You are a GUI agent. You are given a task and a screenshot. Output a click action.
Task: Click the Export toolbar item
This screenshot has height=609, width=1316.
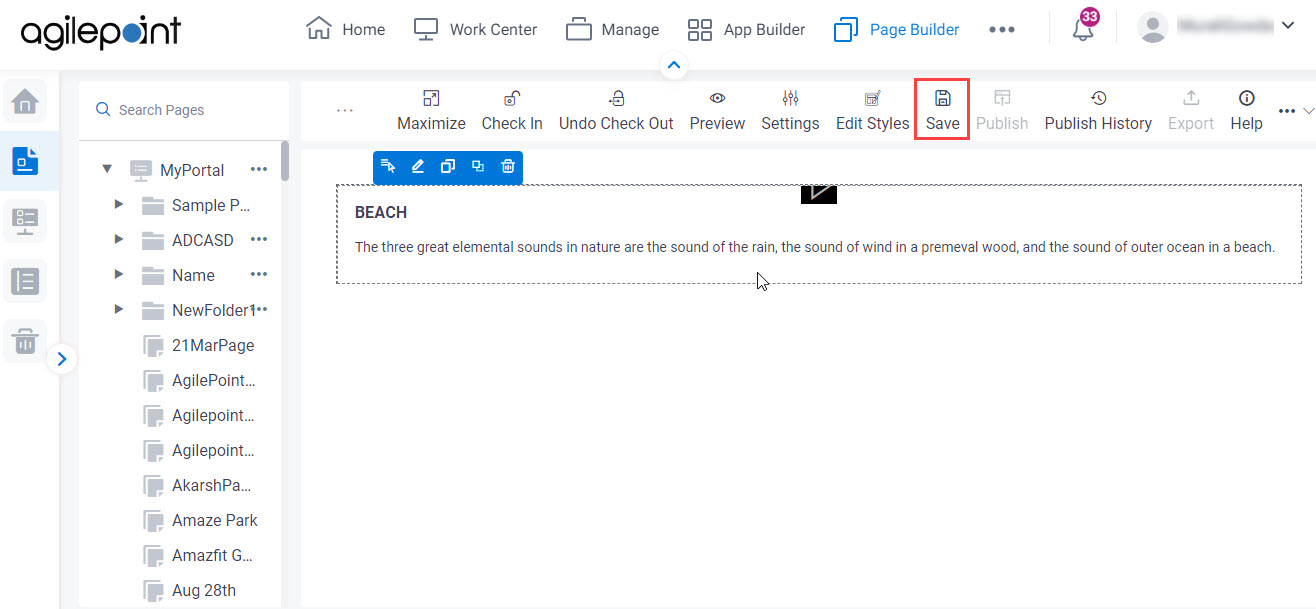click(1191, 110)
